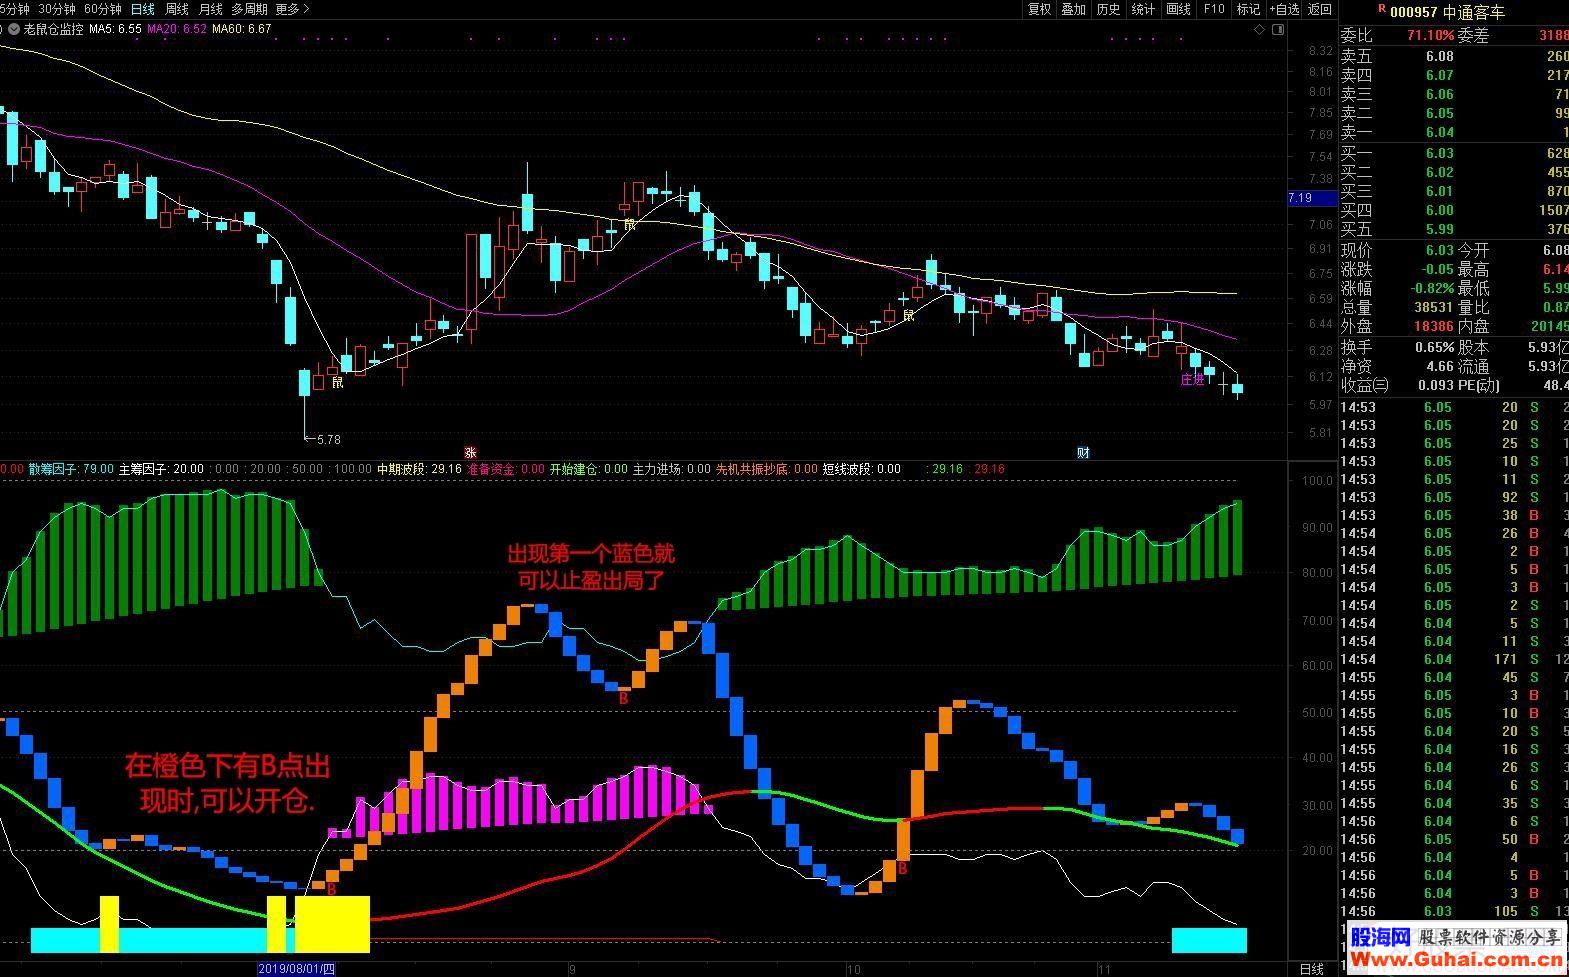This screenshot has height=977, width=1569.
Task: Click the 财 marker below the price chart
Action: pyautogui.click(x=1083, y=452)
